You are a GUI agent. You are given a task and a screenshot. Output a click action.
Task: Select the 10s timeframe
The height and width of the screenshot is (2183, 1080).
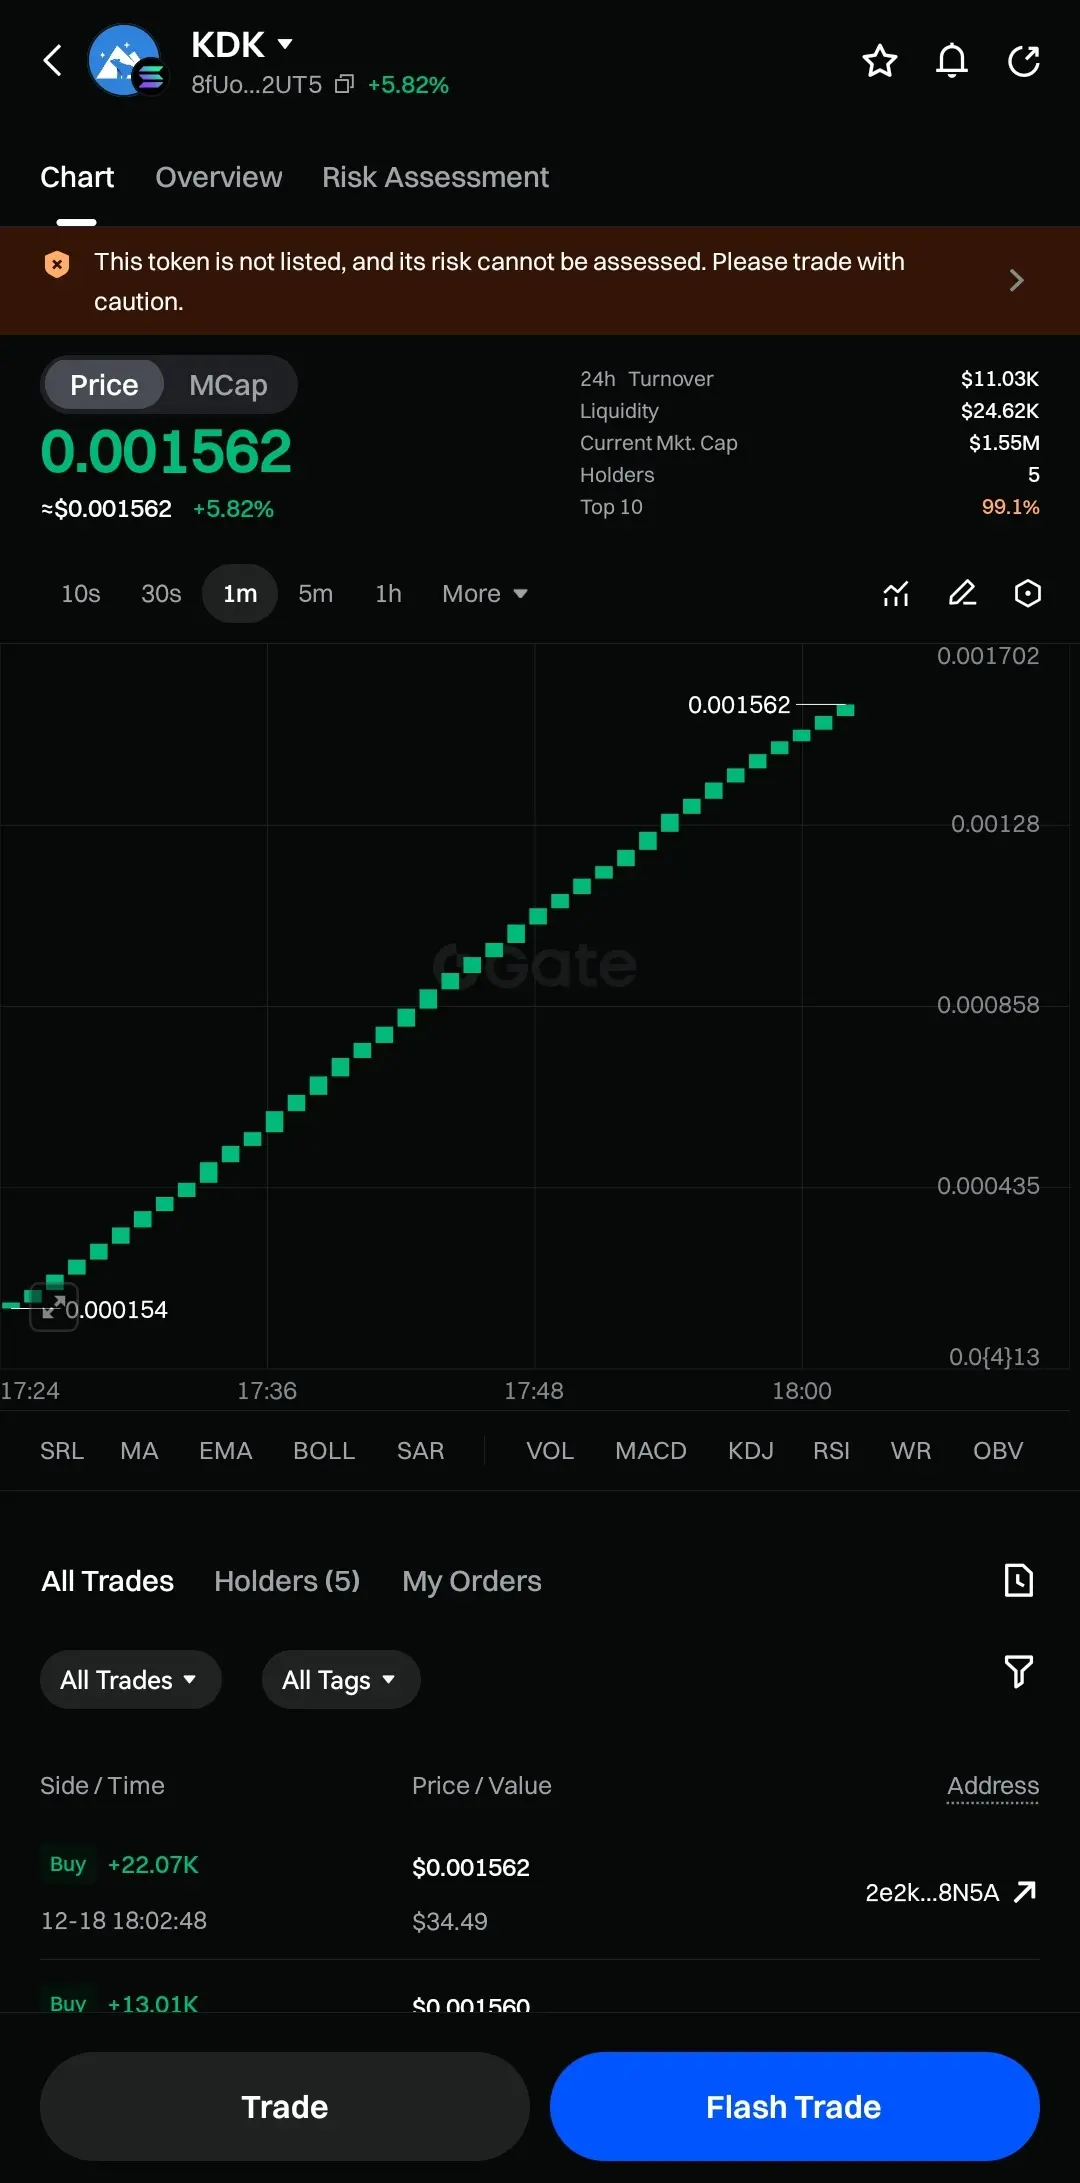pos(81,594)
